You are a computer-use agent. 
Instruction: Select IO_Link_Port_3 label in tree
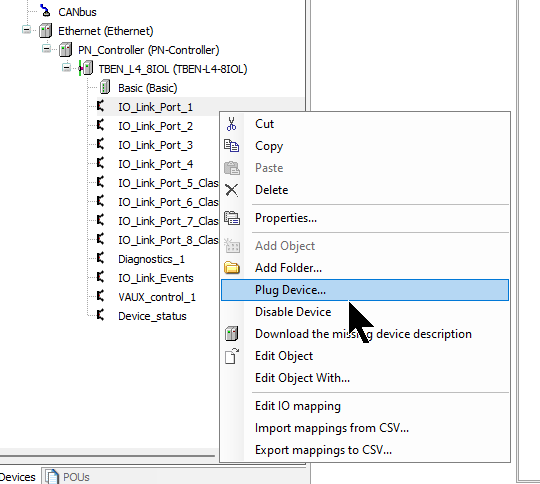155,145
